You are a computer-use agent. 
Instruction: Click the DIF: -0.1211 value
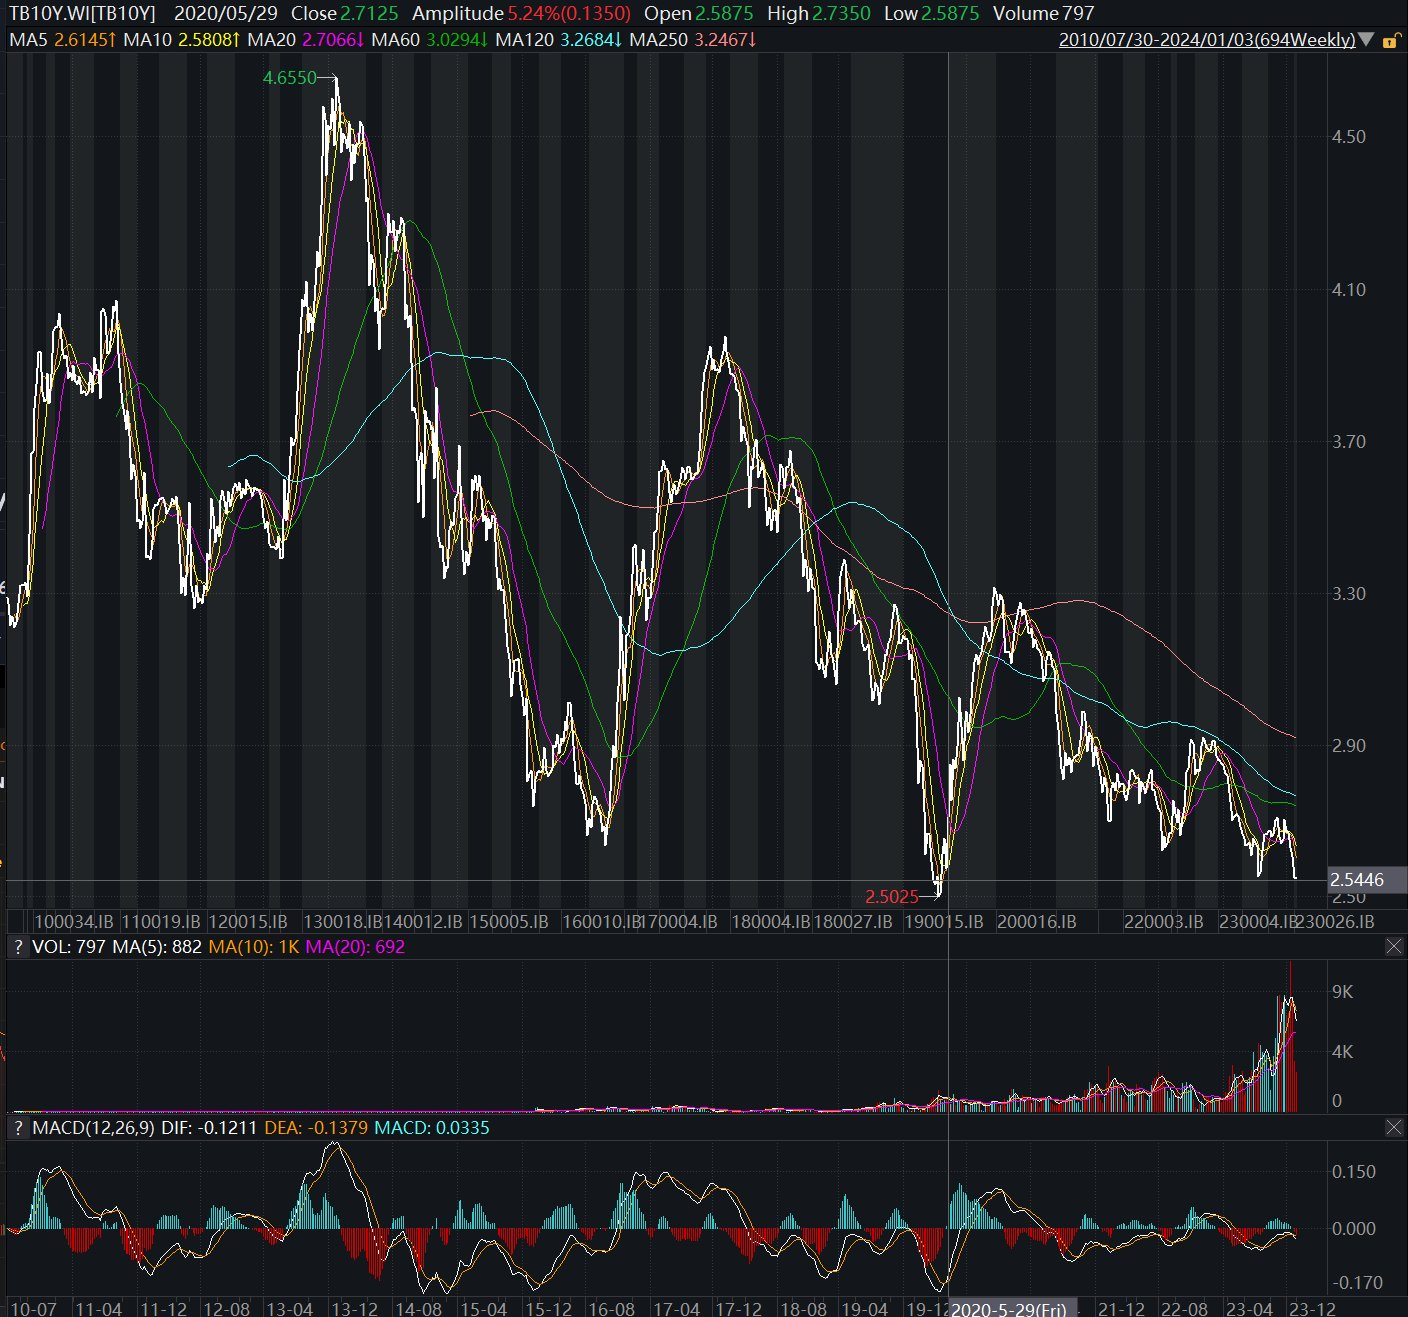pos(209,1127)
